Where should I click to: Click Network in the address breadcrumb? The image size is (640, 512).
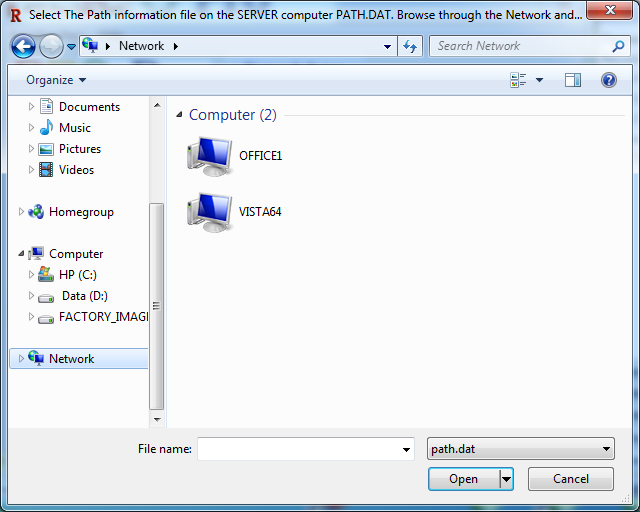coord(141,46)
